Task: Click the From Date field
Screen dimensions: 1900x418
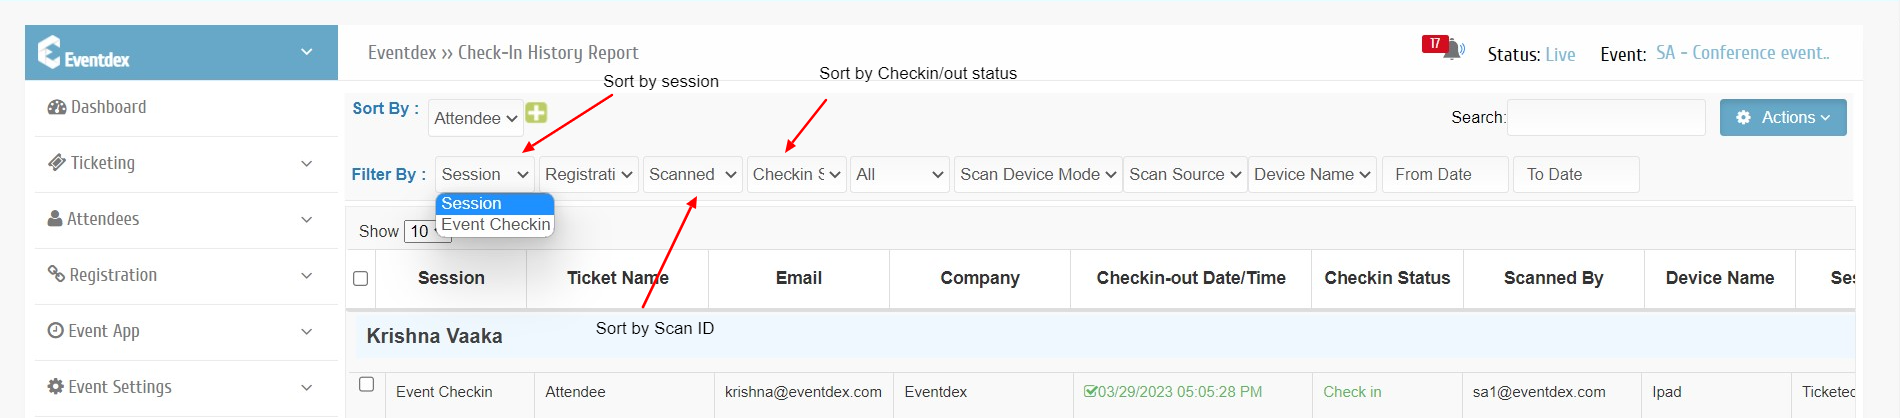Action: click(1444, 174)
